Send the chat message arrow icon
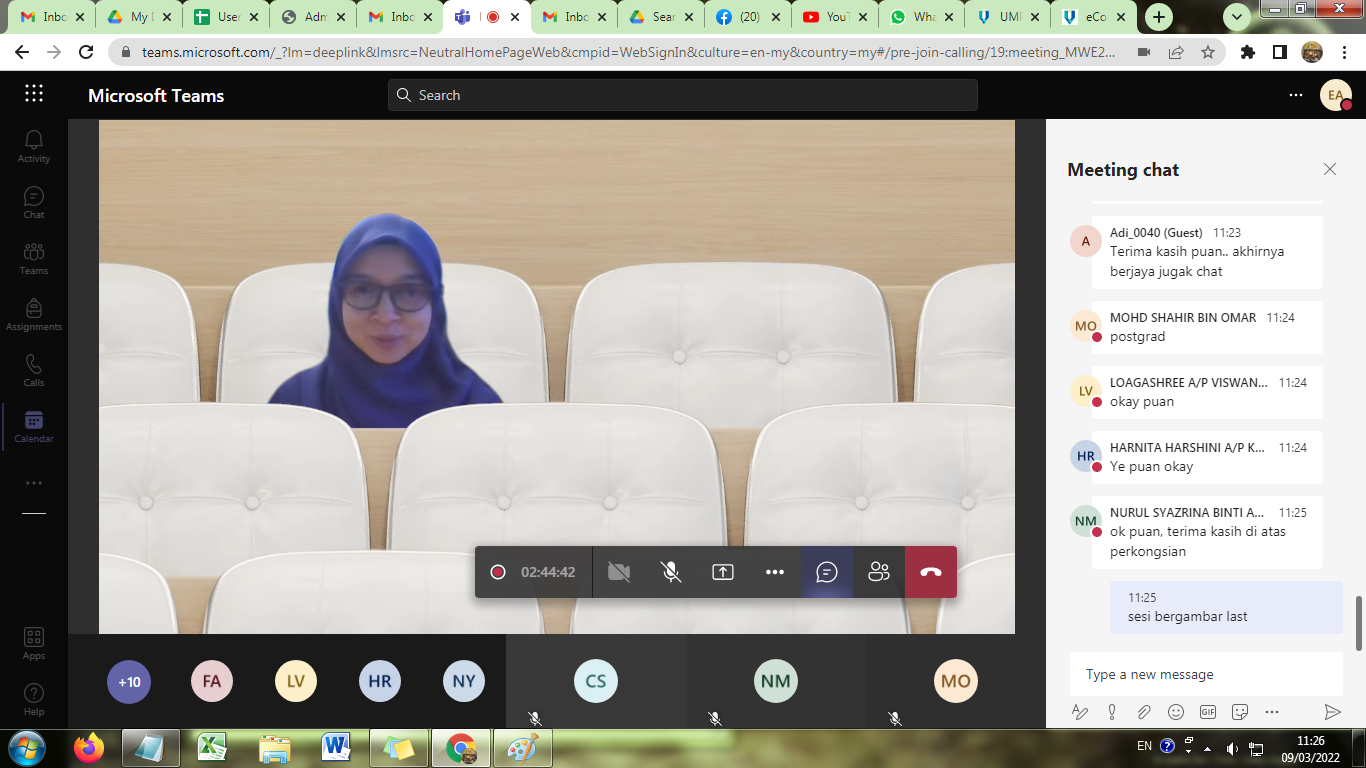Screen dimensions: 1366x768 pyautogui.click(x=1332, y=712)
